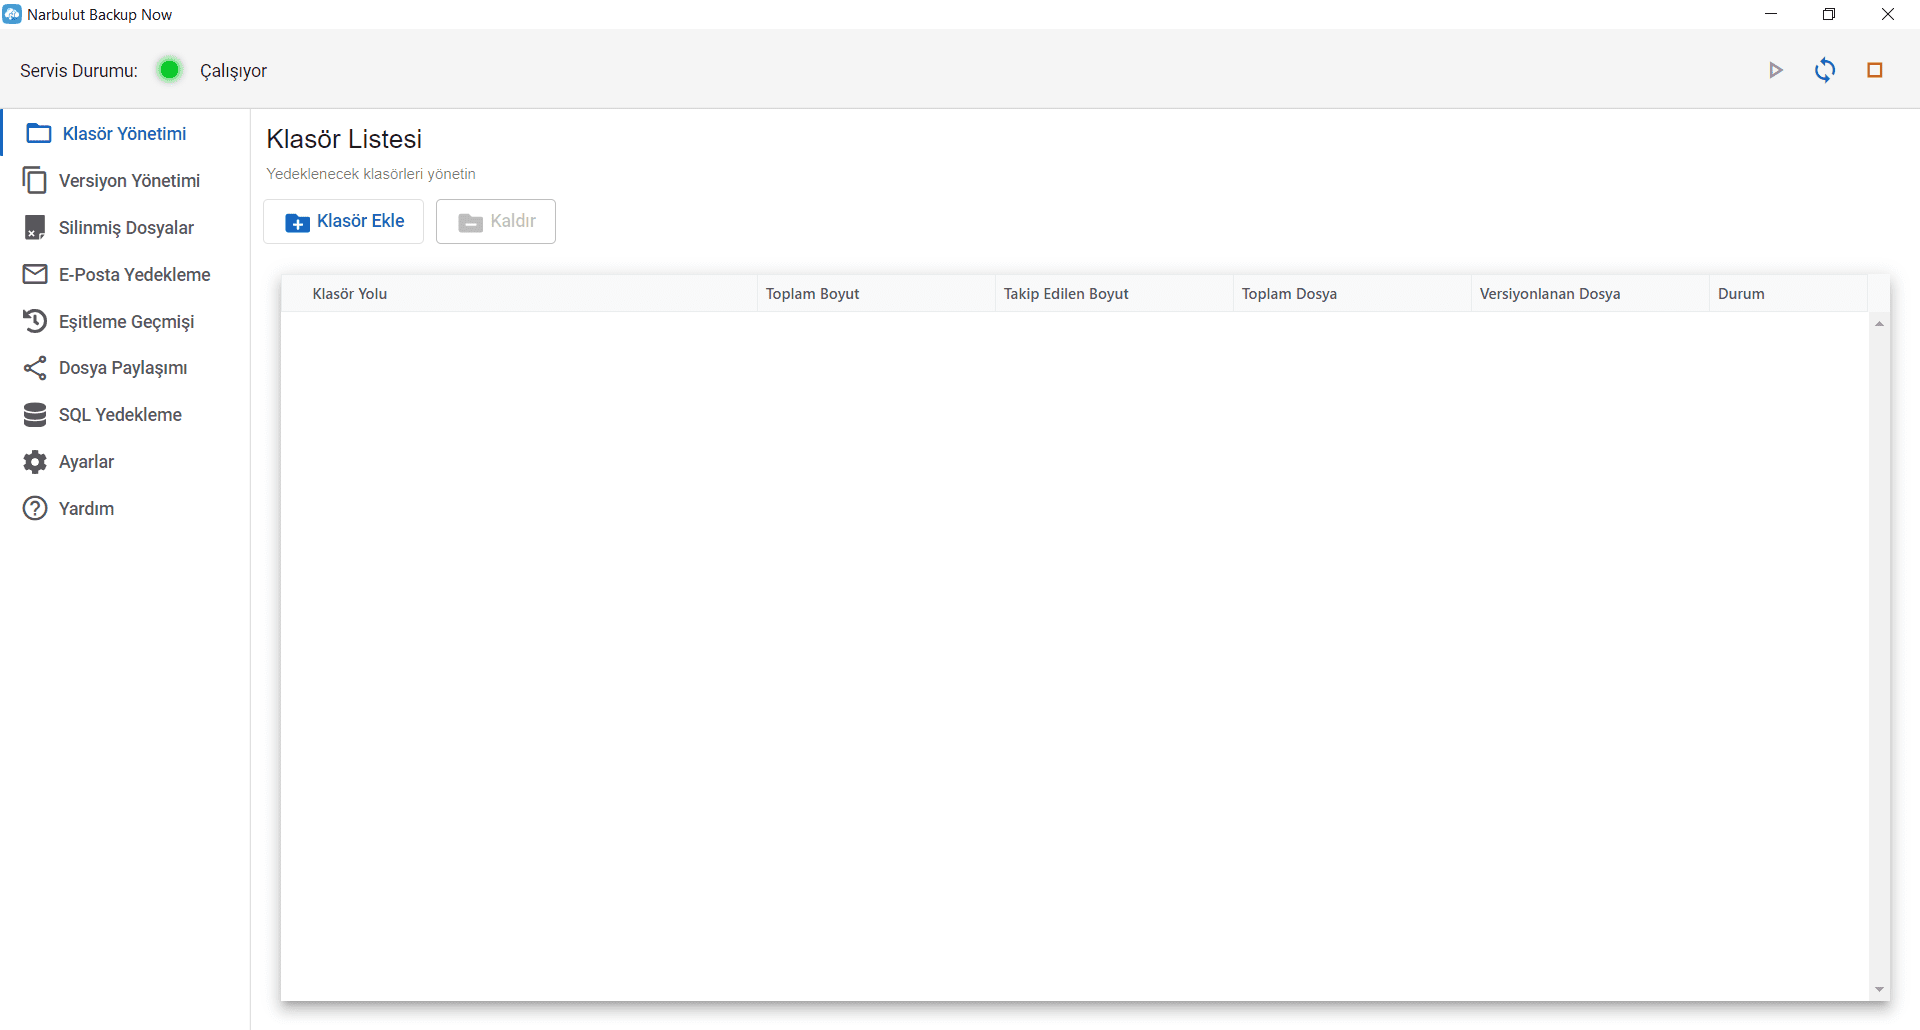Sort by Toplam Dosya column header

pos(1352,294)
